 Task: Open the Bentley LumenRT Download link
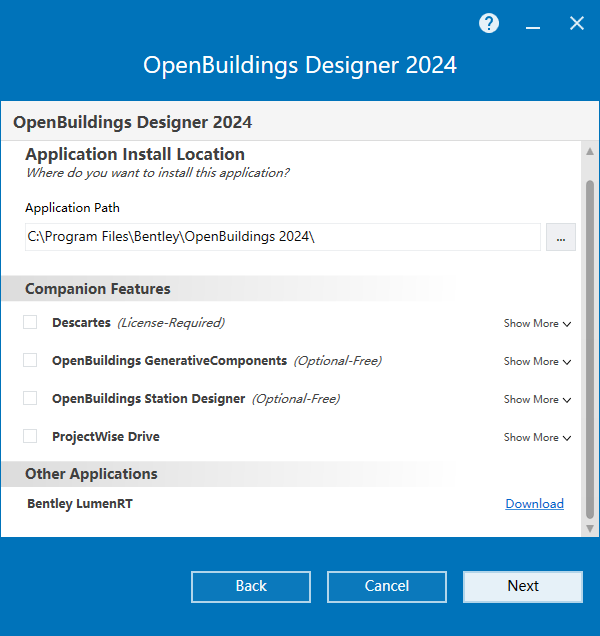click(x=534, y=504)
